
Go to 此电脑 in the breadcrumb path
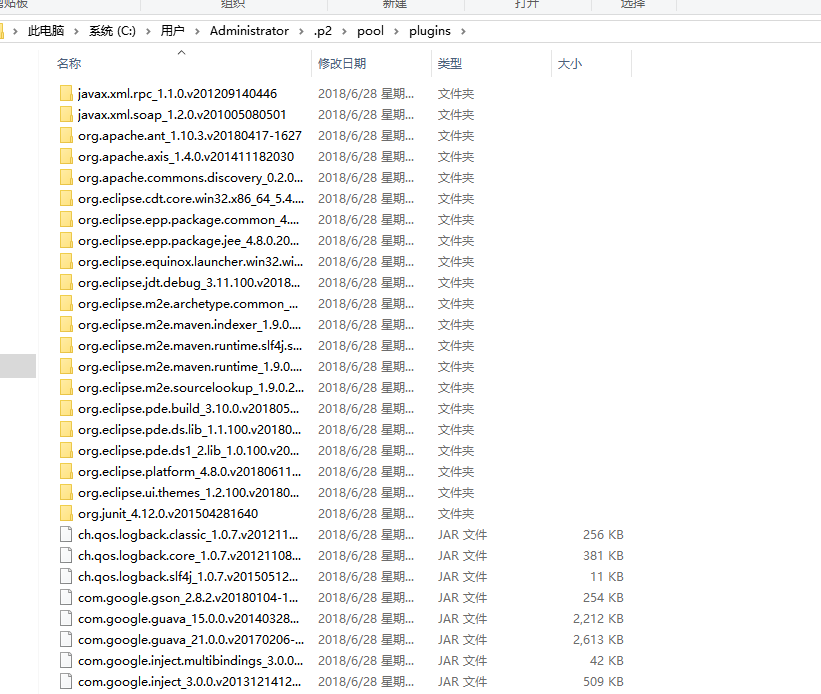pyautogui.click(x=47, y=31)
